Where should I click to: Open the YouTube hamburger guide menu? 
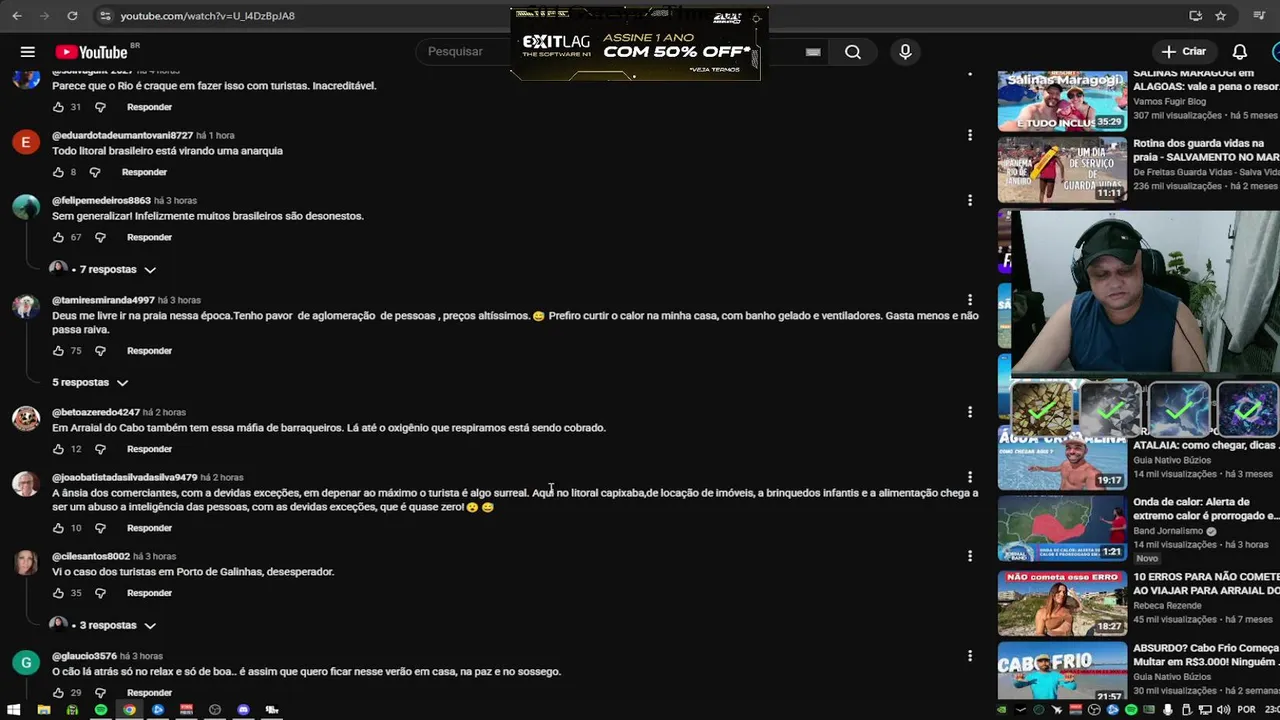[x=28, y=52]
